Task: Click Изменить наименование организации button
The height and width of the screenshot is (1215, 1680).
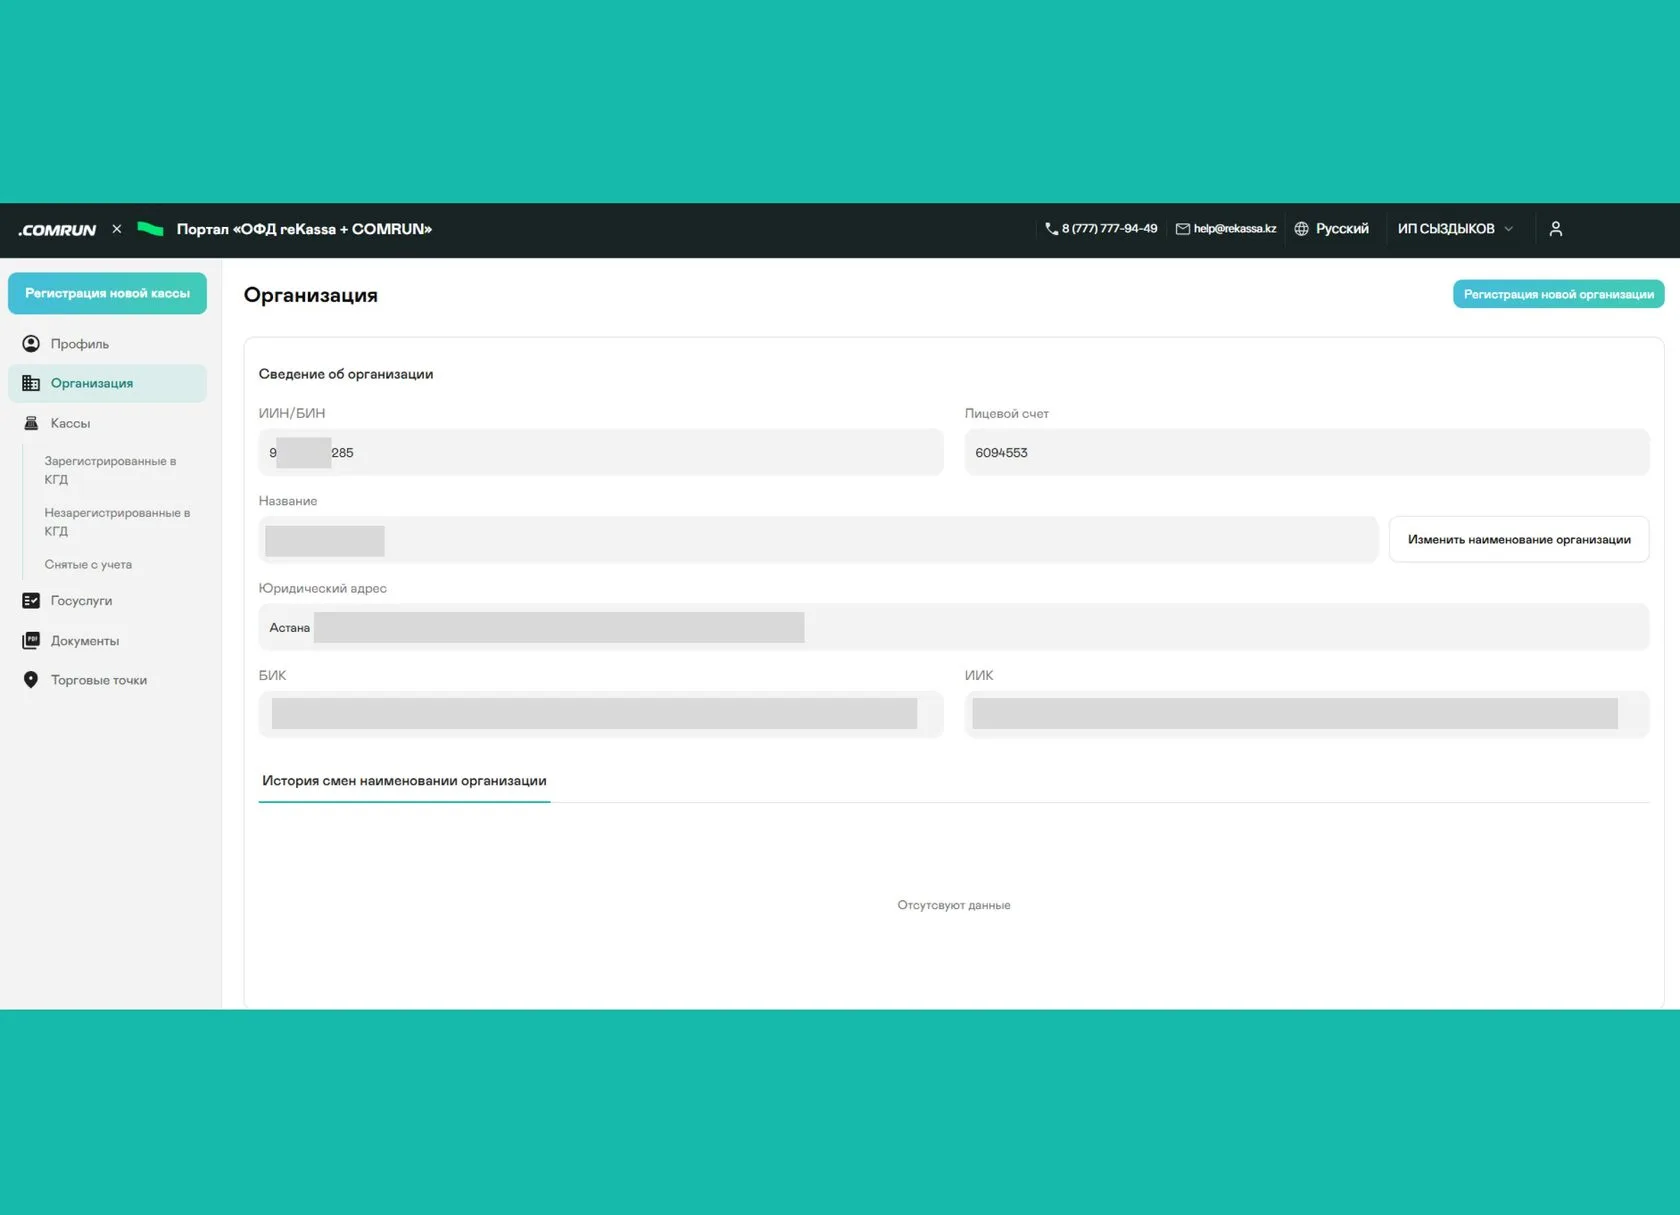Action: point(1519,540)
